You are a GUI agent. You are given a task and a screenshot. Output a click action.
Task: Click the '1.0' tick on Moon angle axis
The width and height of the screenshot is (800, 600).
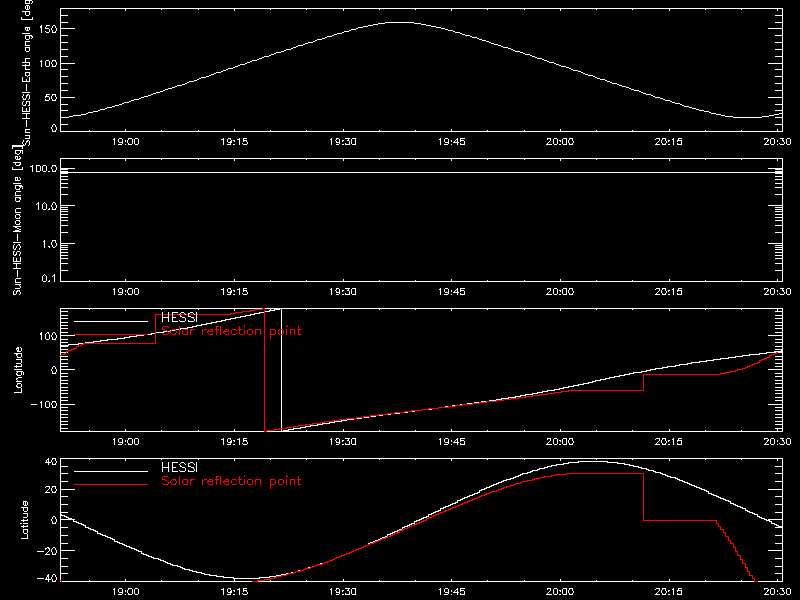(x=49, y=244)
